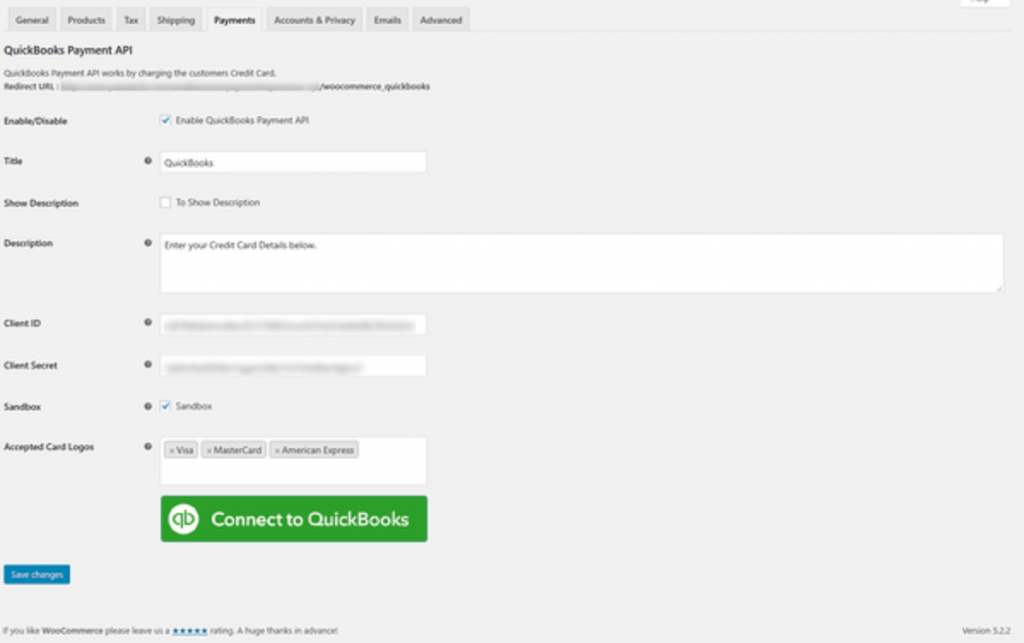Open the General settings tab
Viewport: 1024px width, 643px height.
pos(32,20)
